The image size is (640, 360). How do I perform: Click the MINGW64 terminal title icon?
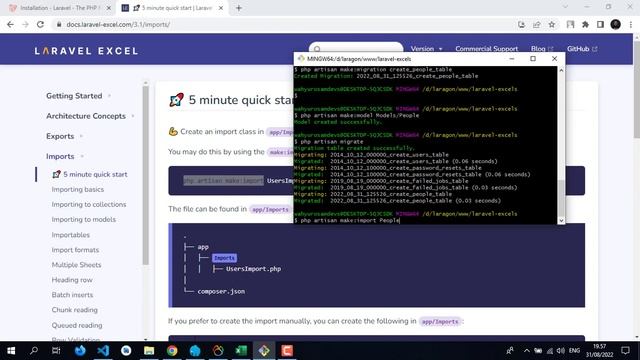tap(301, 59)
